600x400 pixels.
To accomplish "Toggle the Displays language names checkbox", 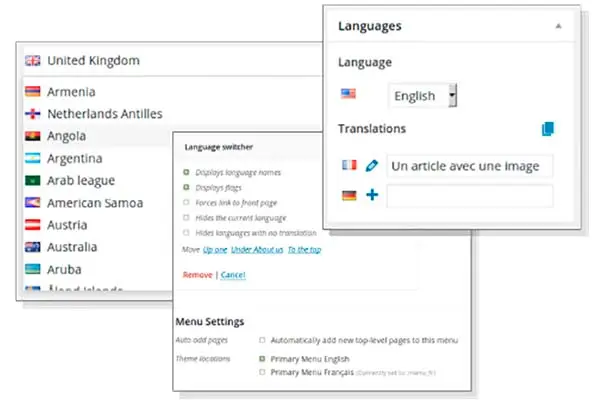I will (x=186, y=172).
